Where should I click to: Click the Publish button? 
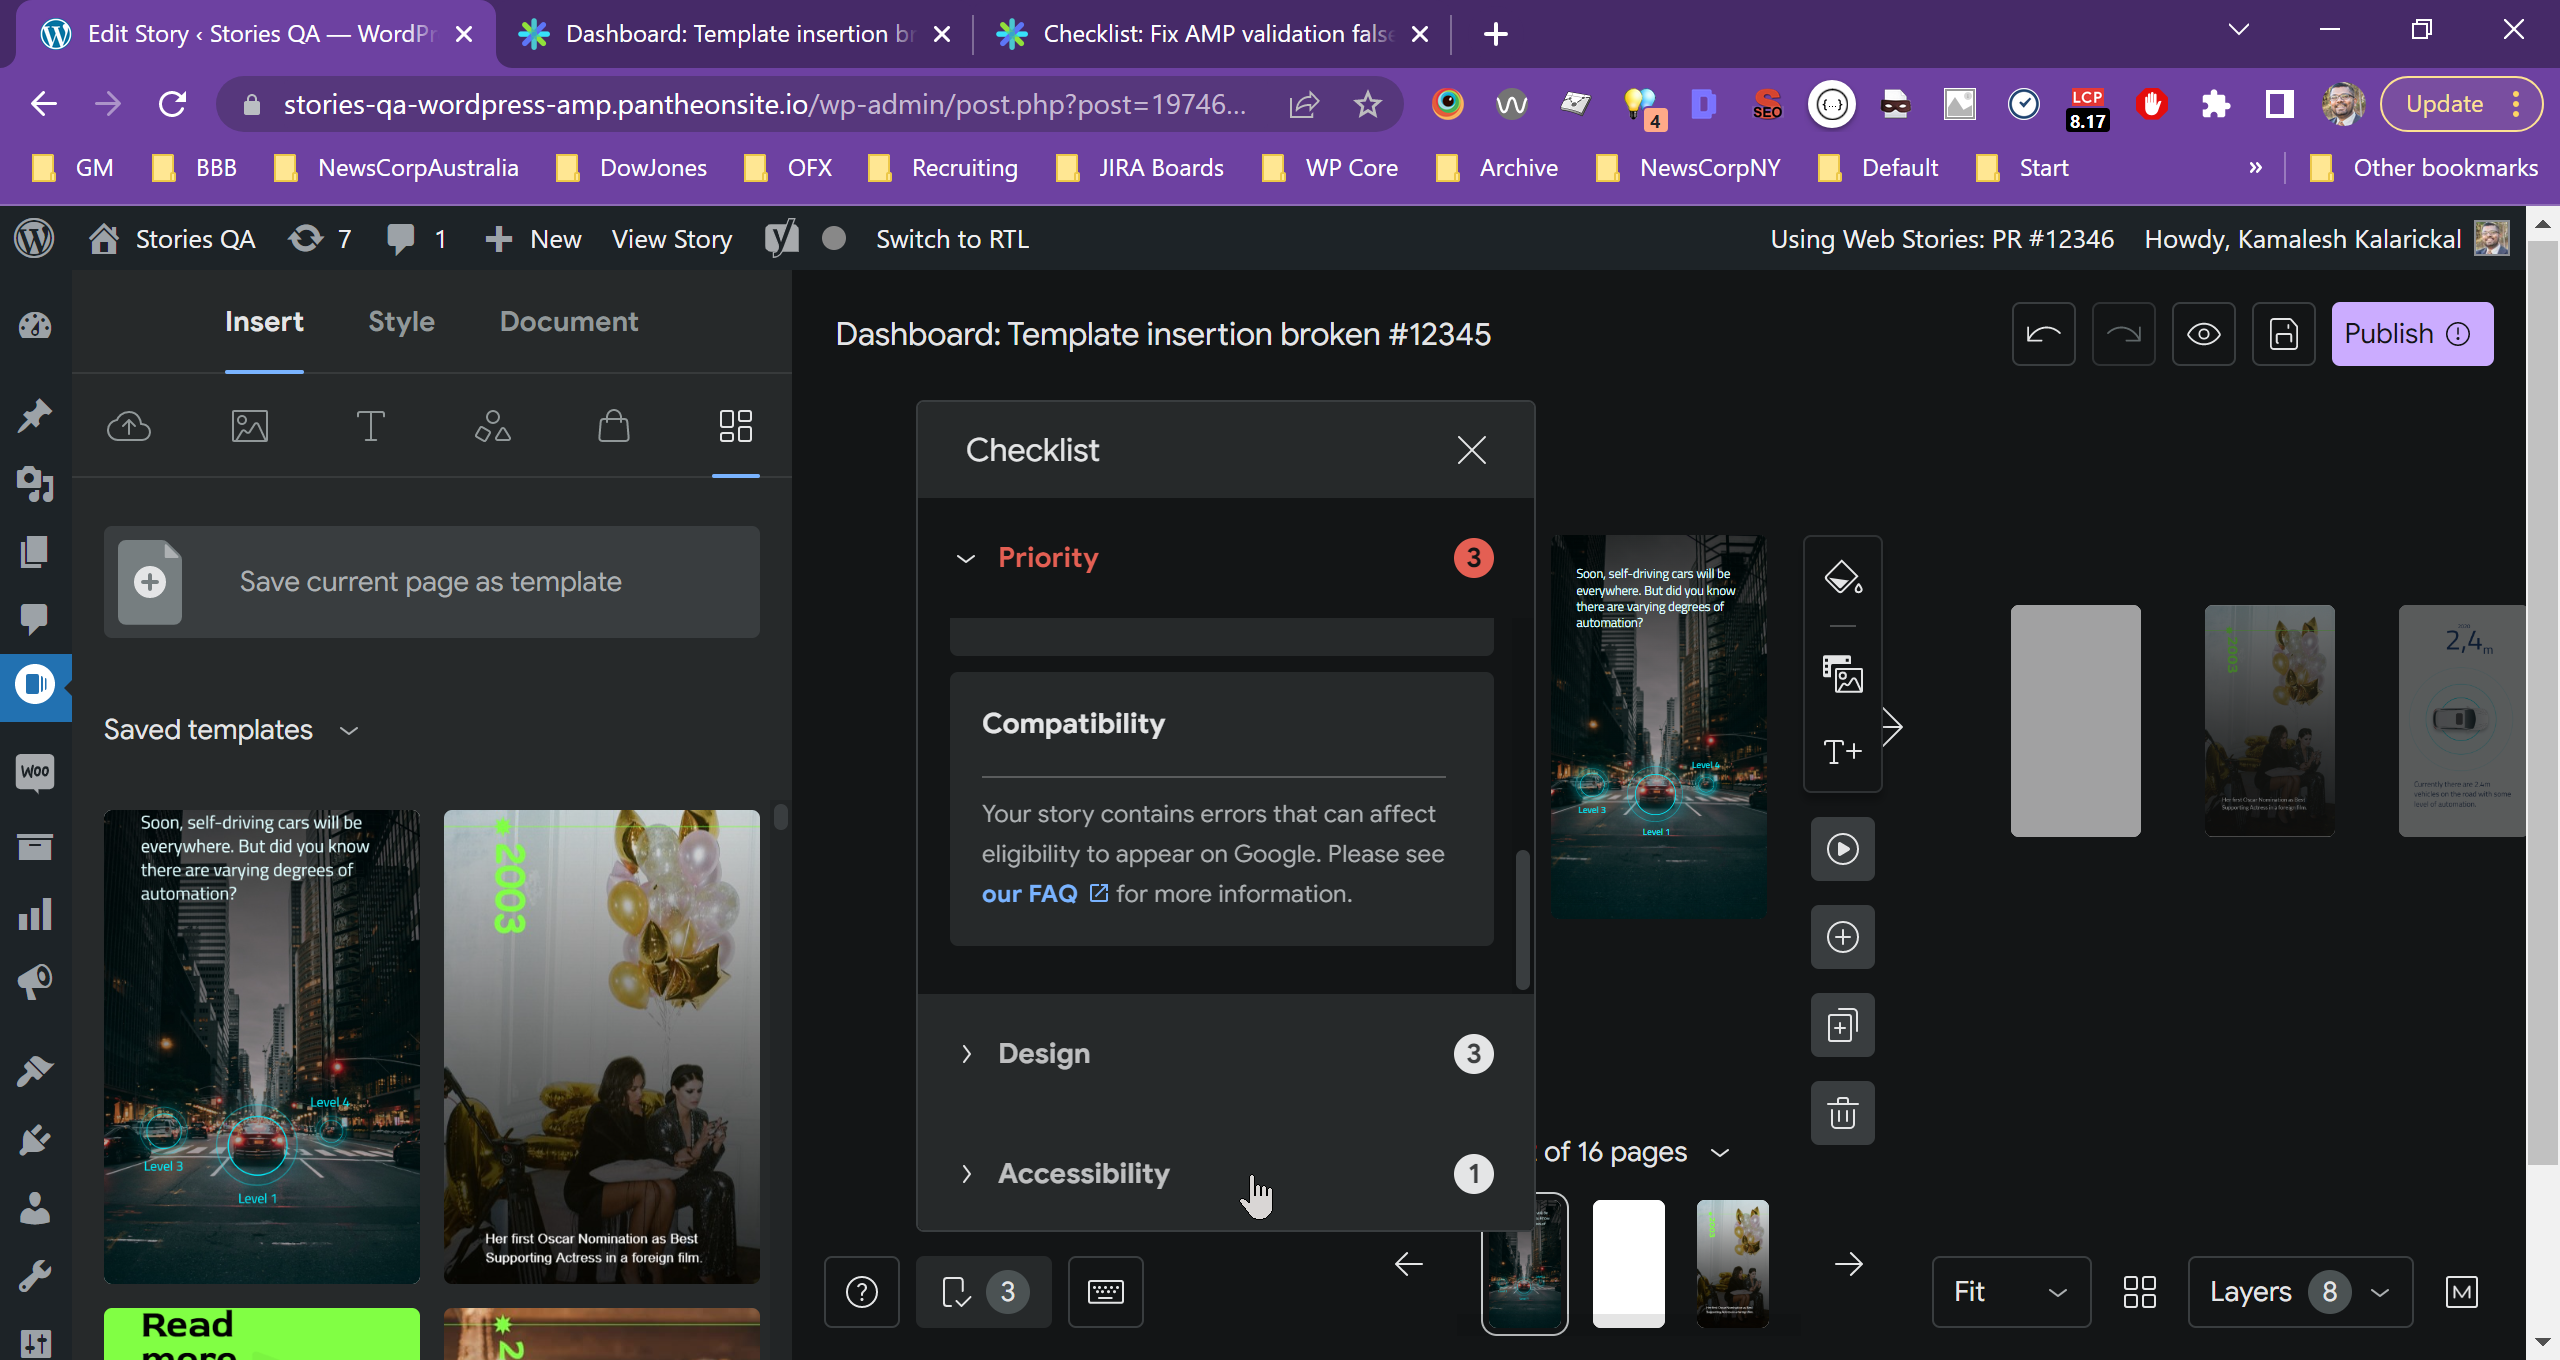(2412, 334)
